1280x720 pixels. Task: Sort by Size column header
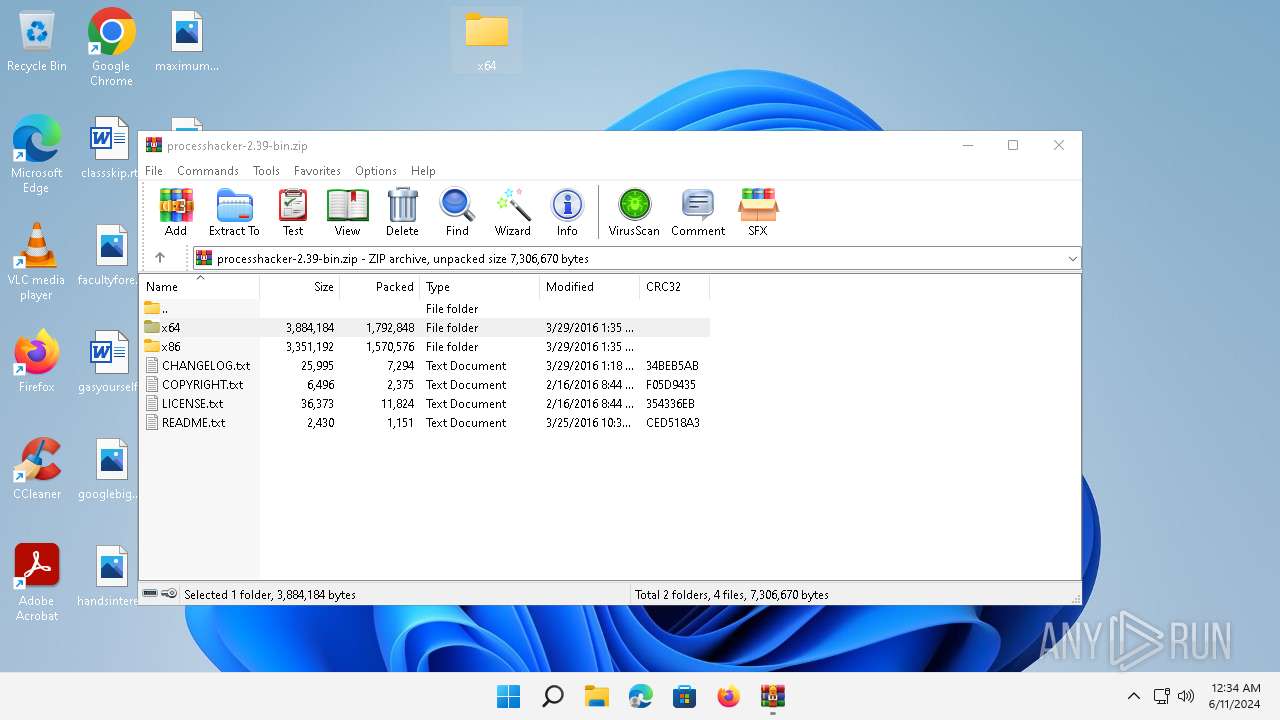(300, 287)
